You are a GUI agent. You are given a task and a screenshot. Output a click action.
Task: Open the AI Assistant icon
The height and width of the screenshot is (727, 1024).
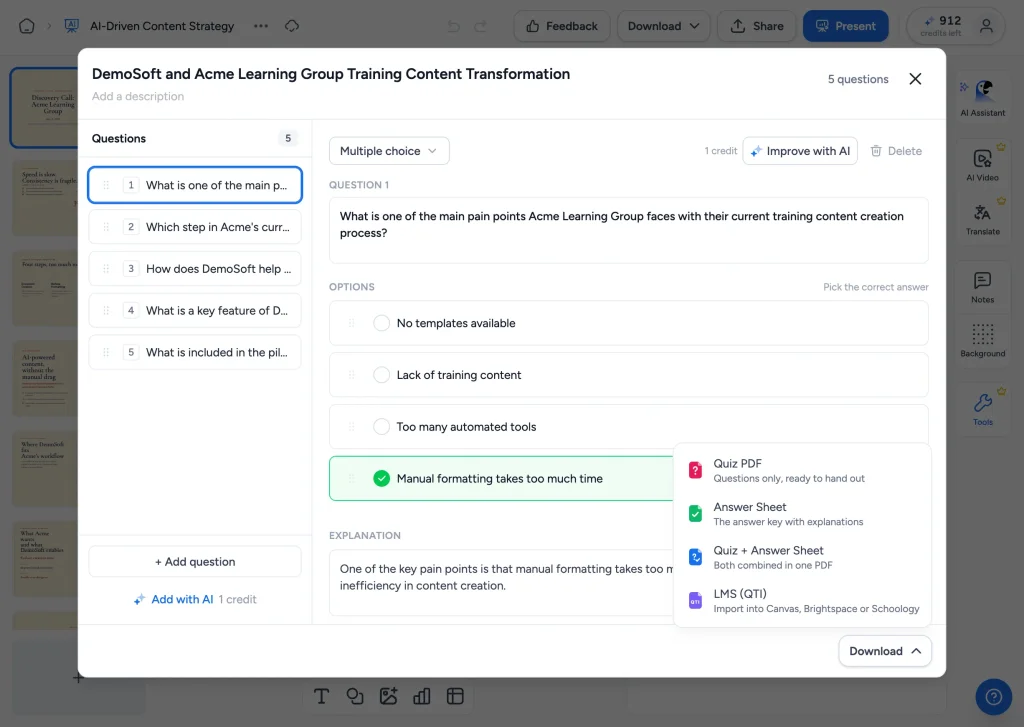tap(983, 91)
